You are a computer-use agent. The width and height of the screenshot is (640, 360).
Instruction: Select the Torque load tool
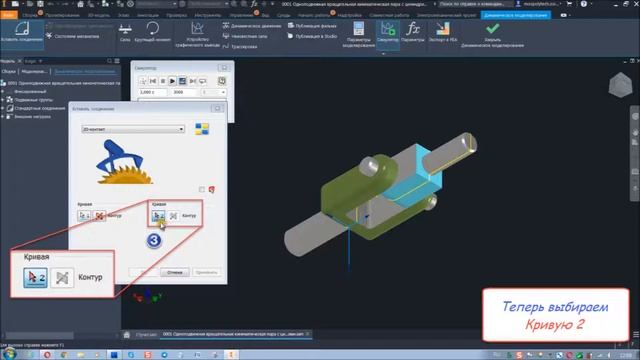click(153, 32)
